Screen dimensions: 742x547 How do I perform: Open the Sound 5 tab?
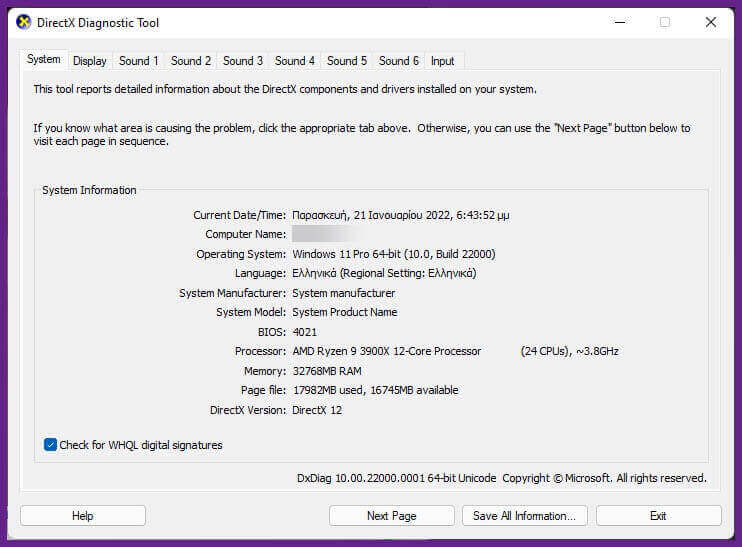click(347, 61)
